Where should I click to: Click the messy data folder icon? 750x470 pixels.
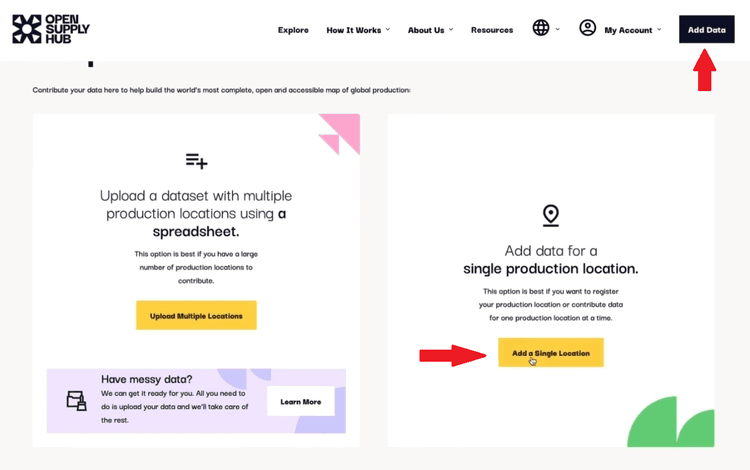click(76, 401)
